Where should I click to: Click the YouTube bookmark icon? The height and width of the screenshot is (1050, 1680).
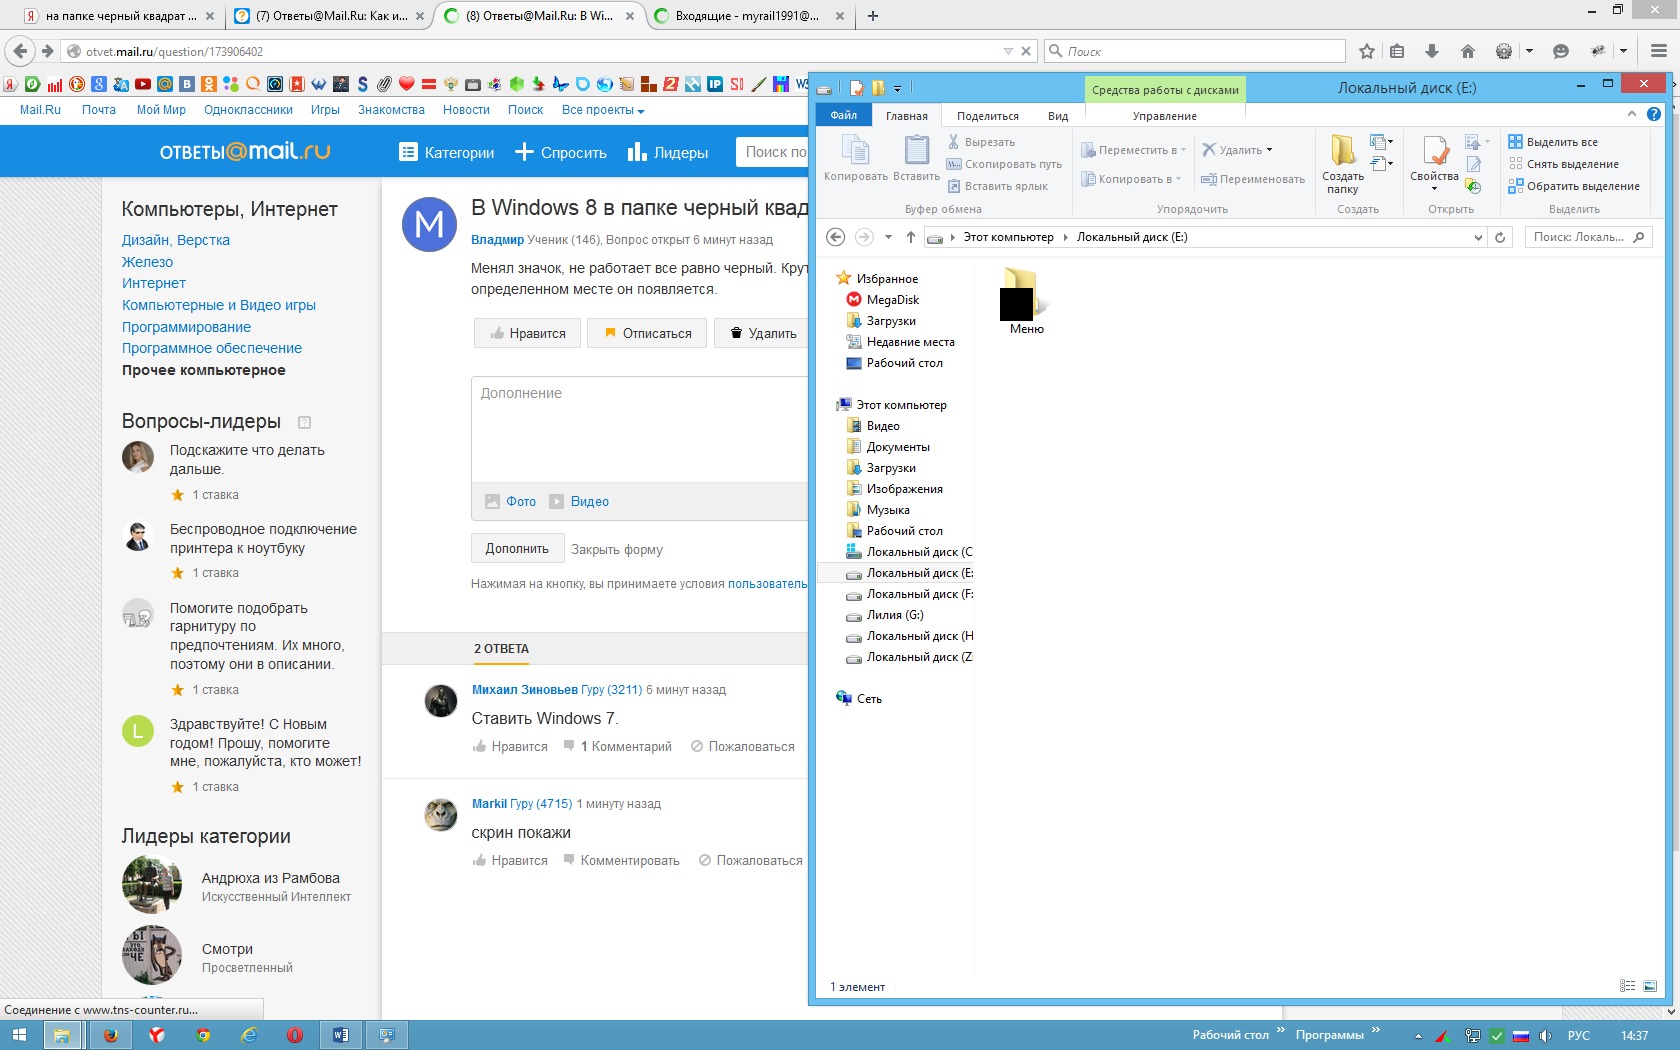143,84
